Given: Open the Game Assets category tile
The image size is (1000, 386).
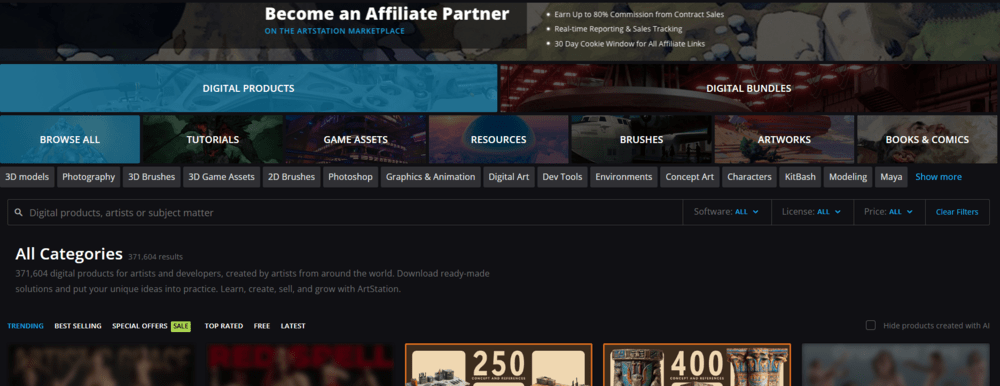Looking at the screenshot, I should (355, 139).
